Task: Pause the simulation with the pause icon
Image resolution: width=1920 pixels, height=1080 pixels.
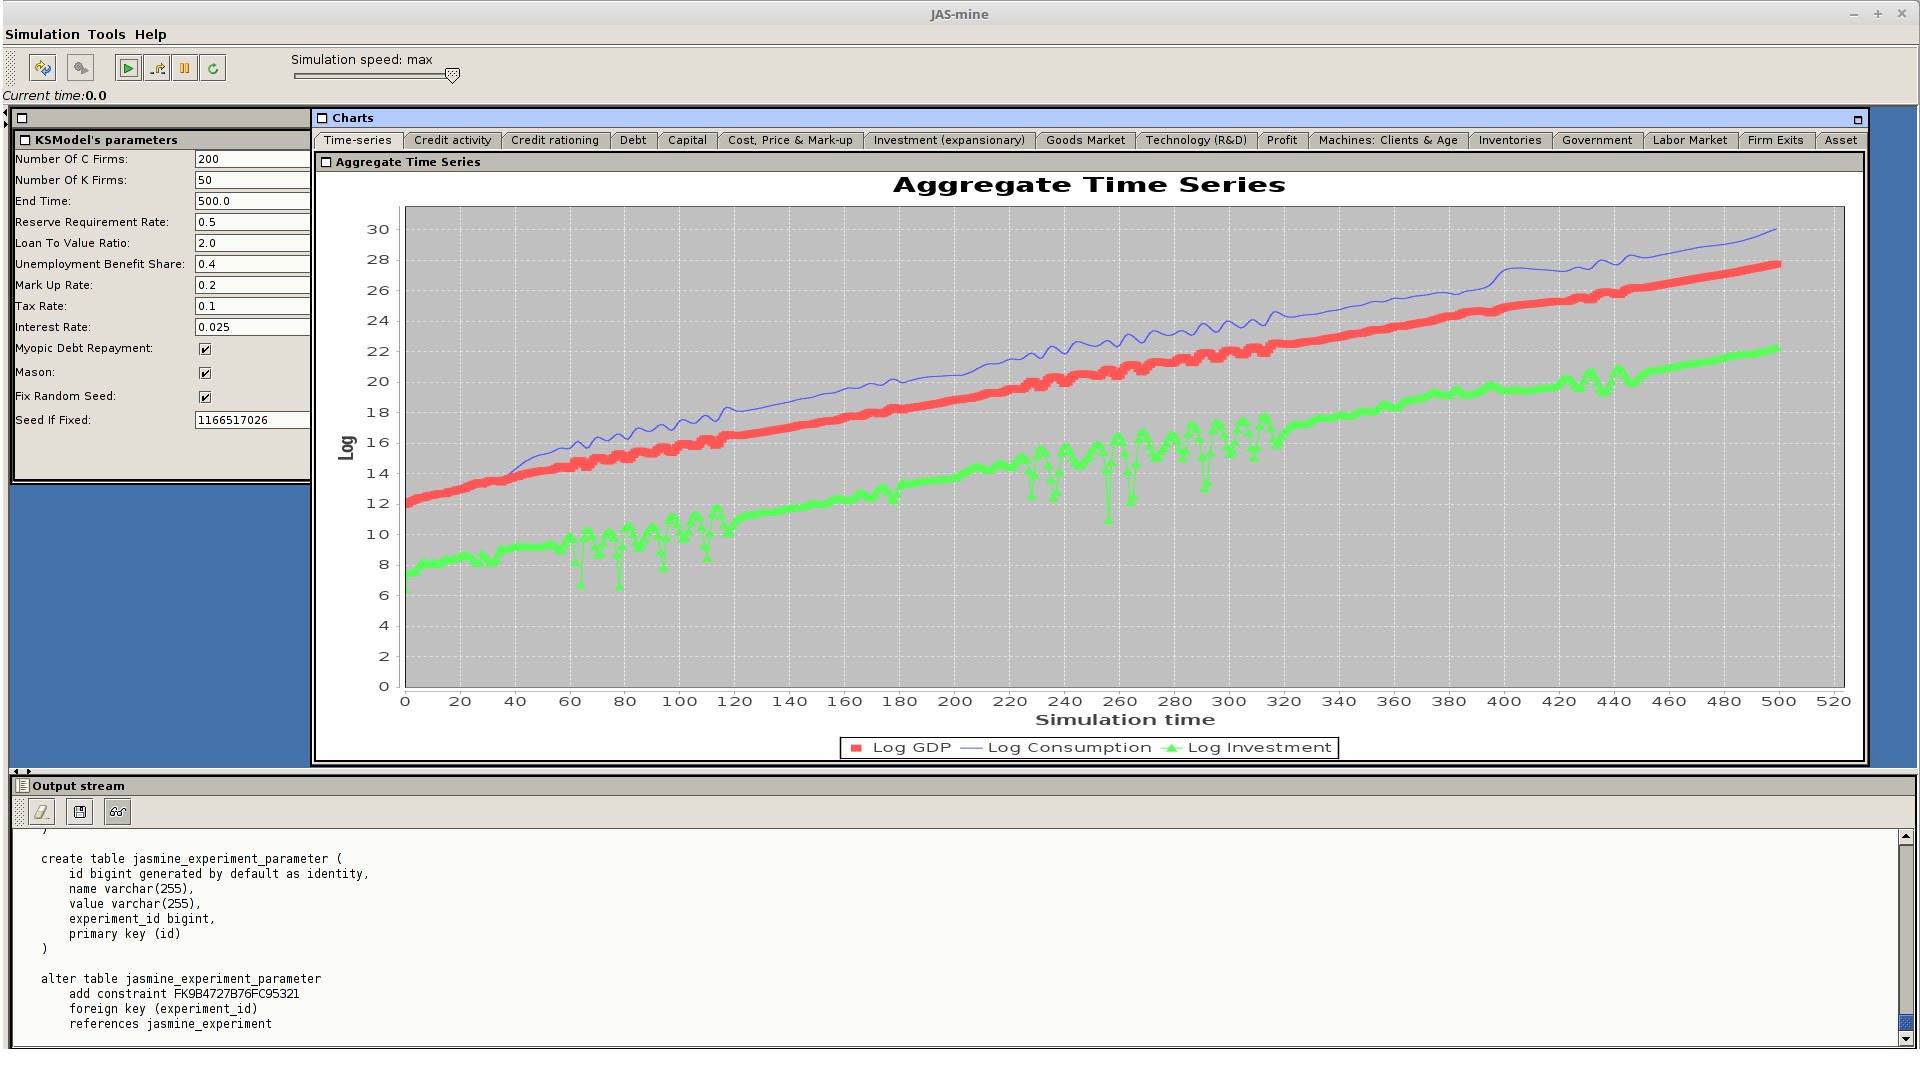Action: coord(185,68)
